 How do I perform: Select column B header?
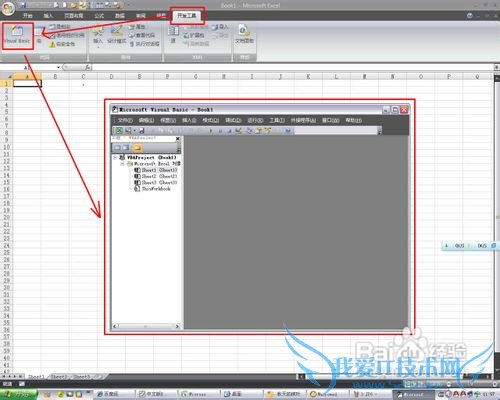click(55, 77)
